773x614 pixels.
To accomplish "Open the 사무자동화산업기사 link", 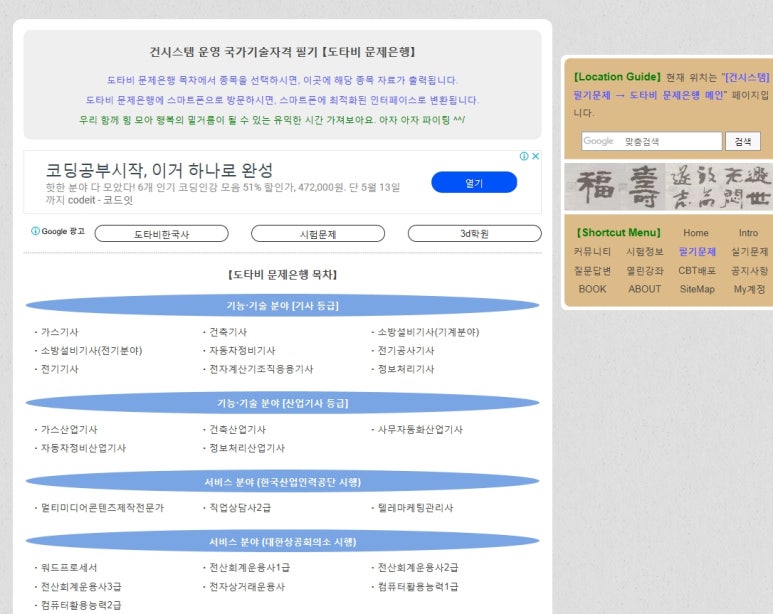I will coord(420,430).
